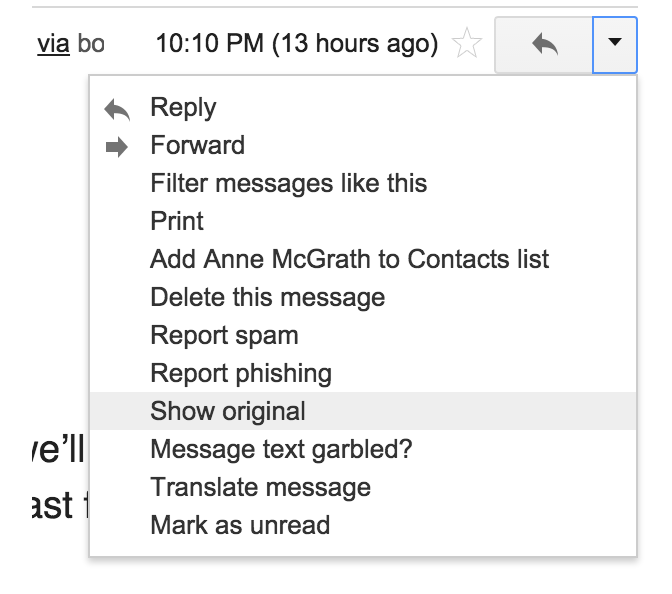
Task: Select Filter messages like this
Action: click(x=363, y=183)
